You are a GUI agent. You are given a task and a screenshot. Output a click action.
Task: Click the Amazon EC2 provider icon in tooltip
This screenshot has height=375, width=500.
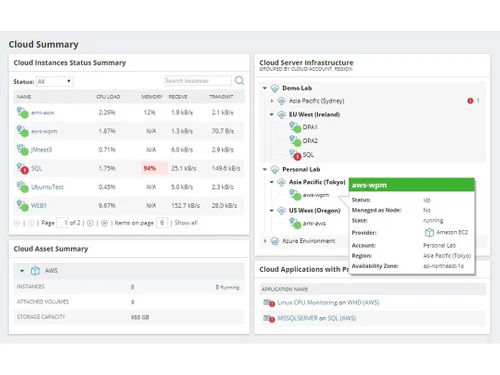429,232
